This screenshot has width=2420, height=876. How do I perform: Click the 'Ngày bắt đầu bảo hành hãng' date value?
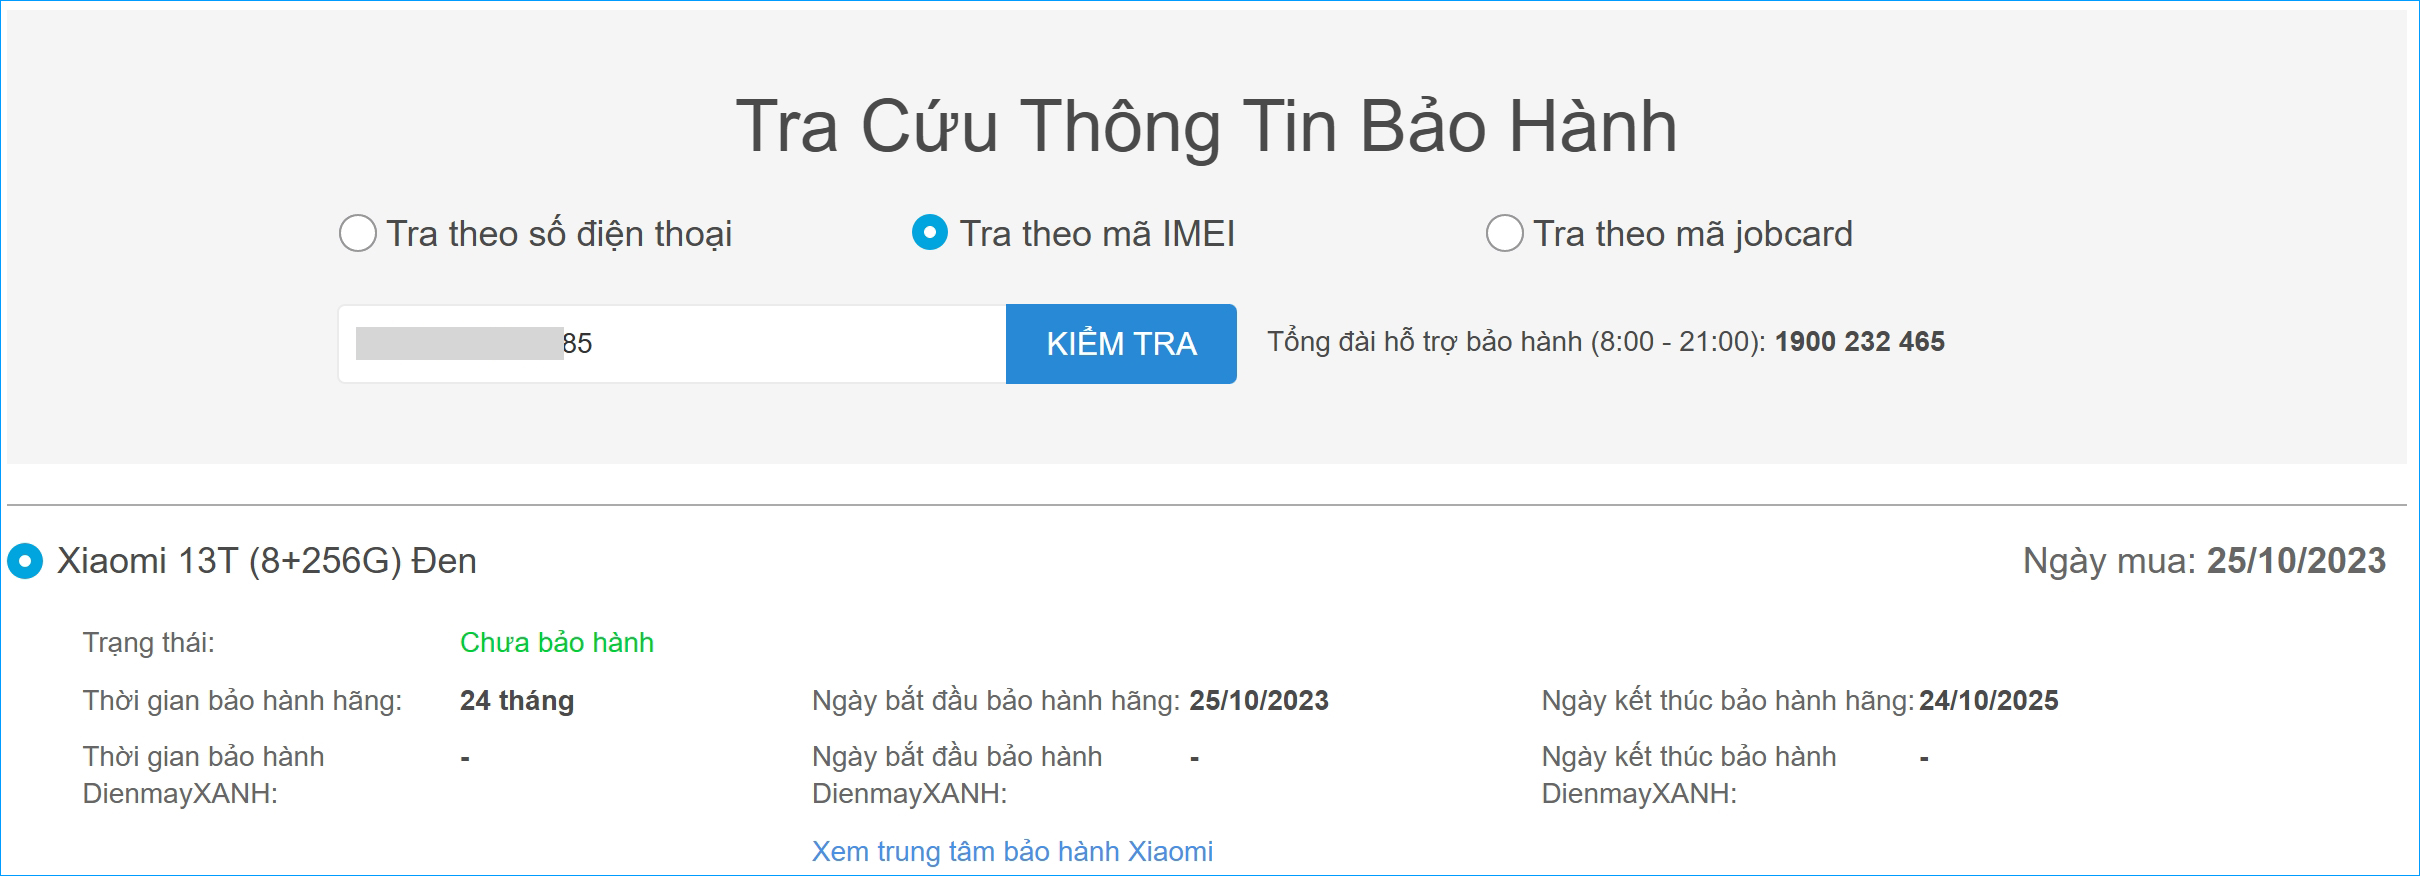tap(1259, 700)
